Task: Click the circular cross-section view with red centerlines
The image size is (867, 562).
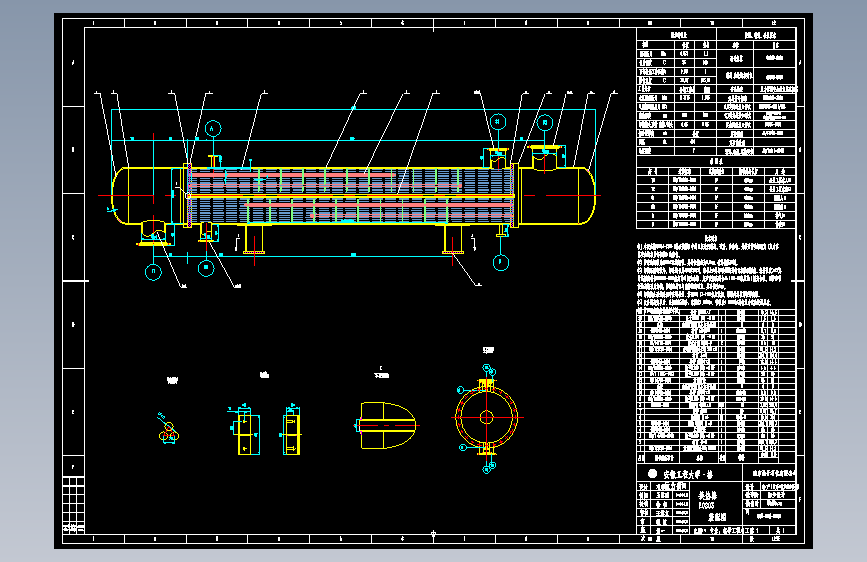Action: 487,418
